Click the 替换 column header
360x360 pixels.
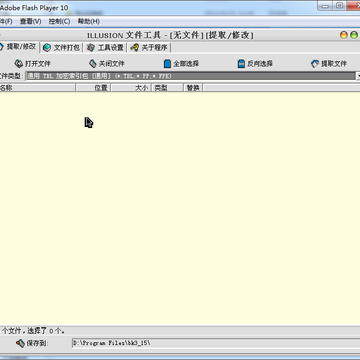pyautogui.click(x=193, y=88)
